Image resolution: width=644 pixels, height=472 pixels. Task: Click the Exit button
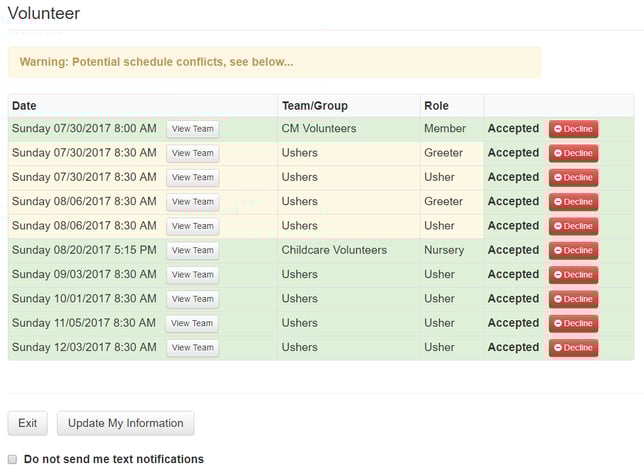pyautogui.click(x=28, y=423)
